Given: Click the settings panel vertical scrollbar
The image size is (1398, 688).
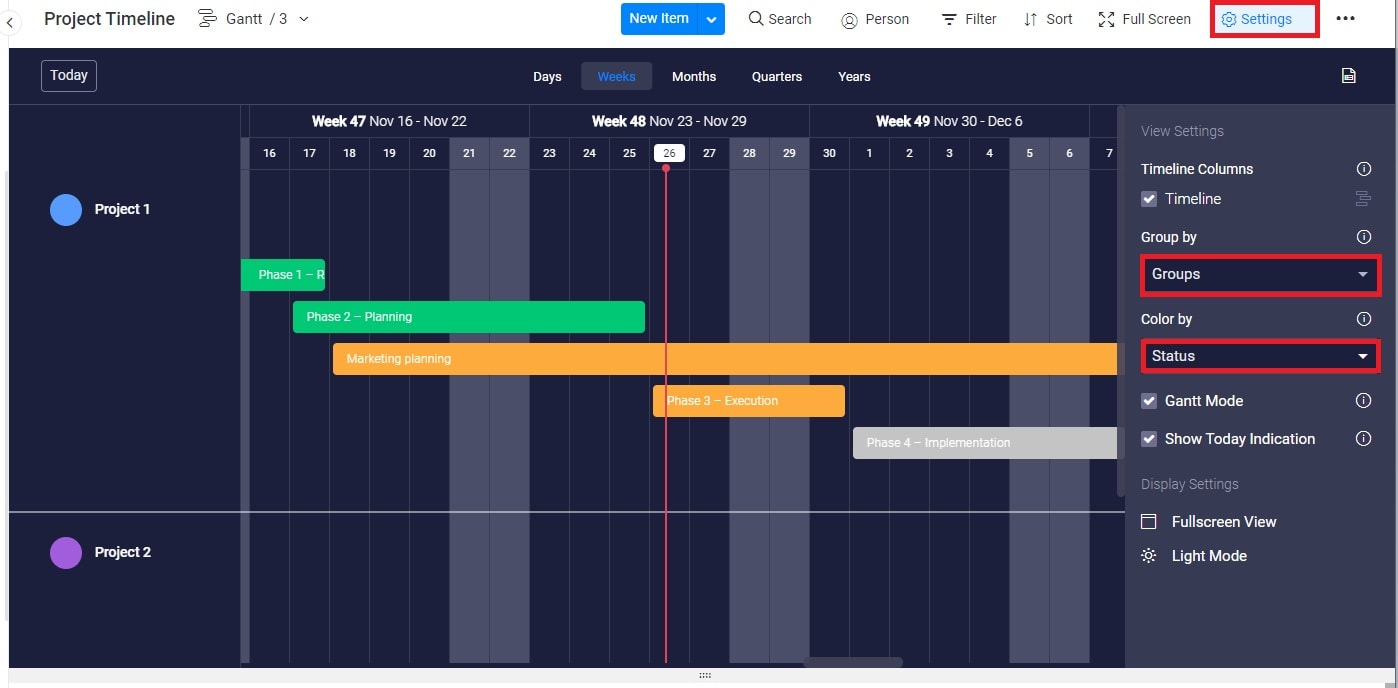Looking at the screenshot, I should tap(1121, 300).
